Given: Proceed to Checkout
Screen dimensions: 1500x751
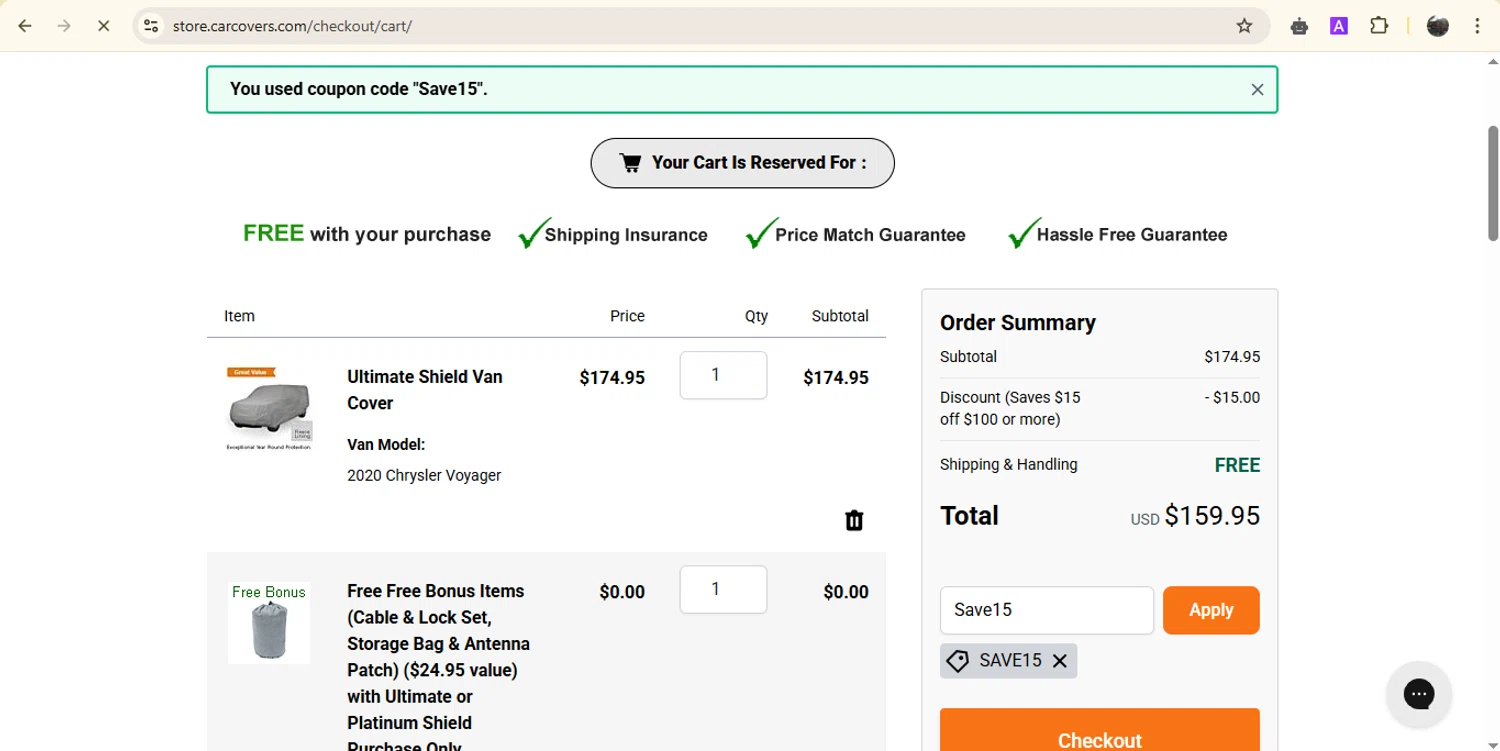Looking at the screenshot, I should click(x=1099, y=730).
